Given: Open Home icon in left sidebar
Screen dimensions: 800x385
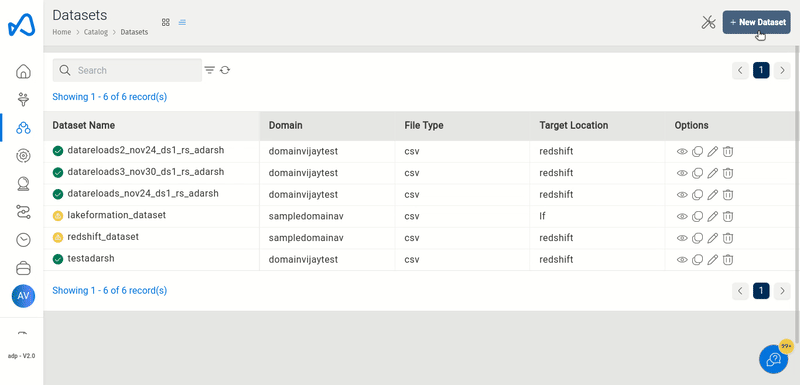Looking at the screenshot, I should [x=23, y=71].
